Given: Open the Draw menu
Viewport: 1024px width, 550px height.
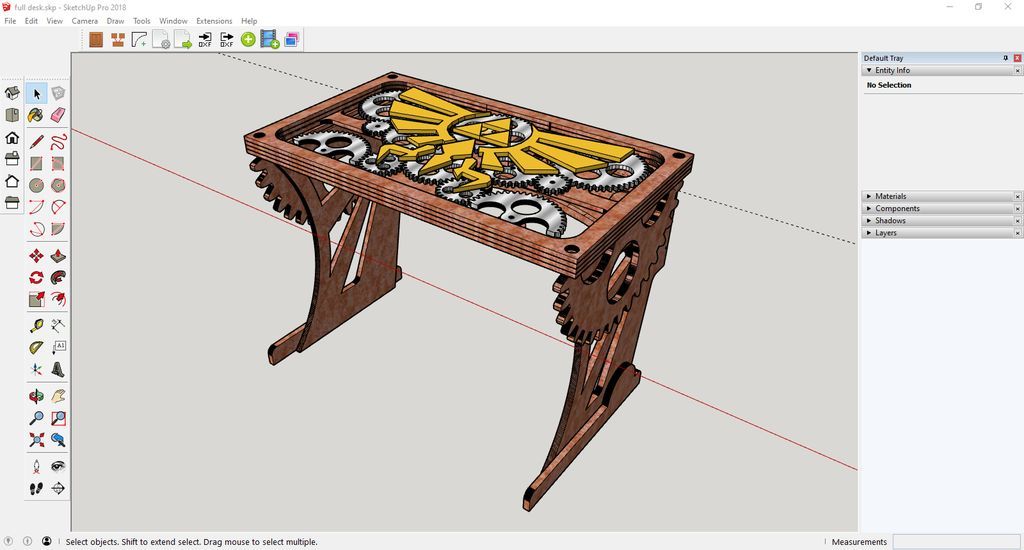Looking at the screenshot, I should click(x=116, y=21).
